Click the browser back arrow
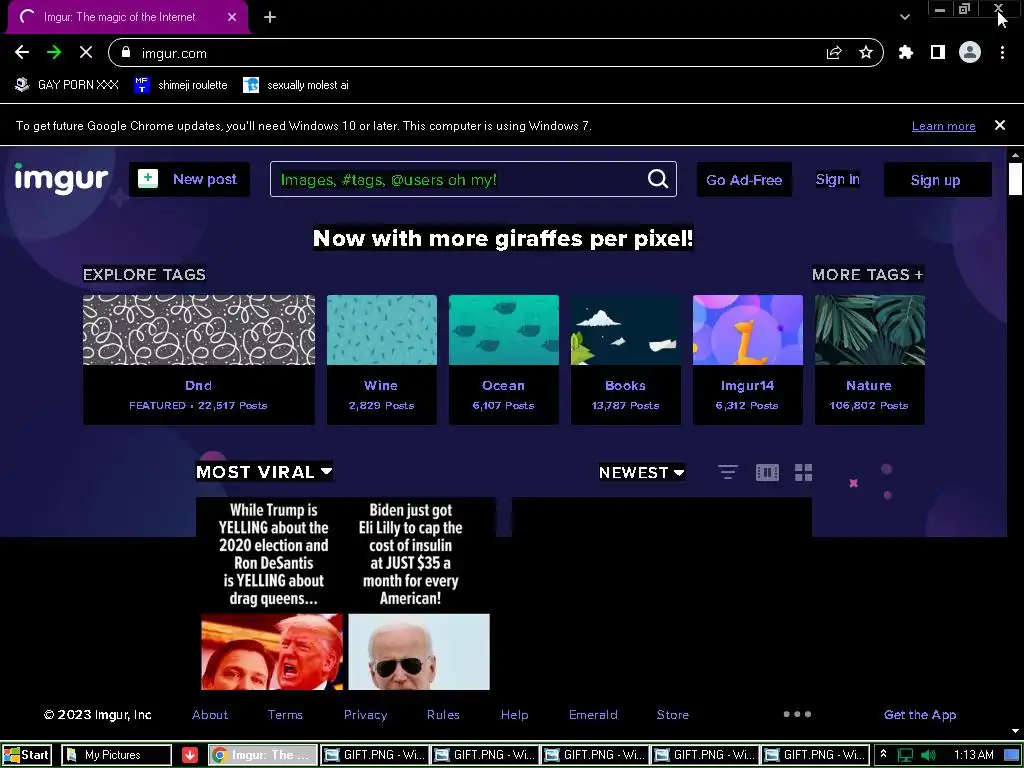This screenshot has height=768, width=1024. (22, 52)
